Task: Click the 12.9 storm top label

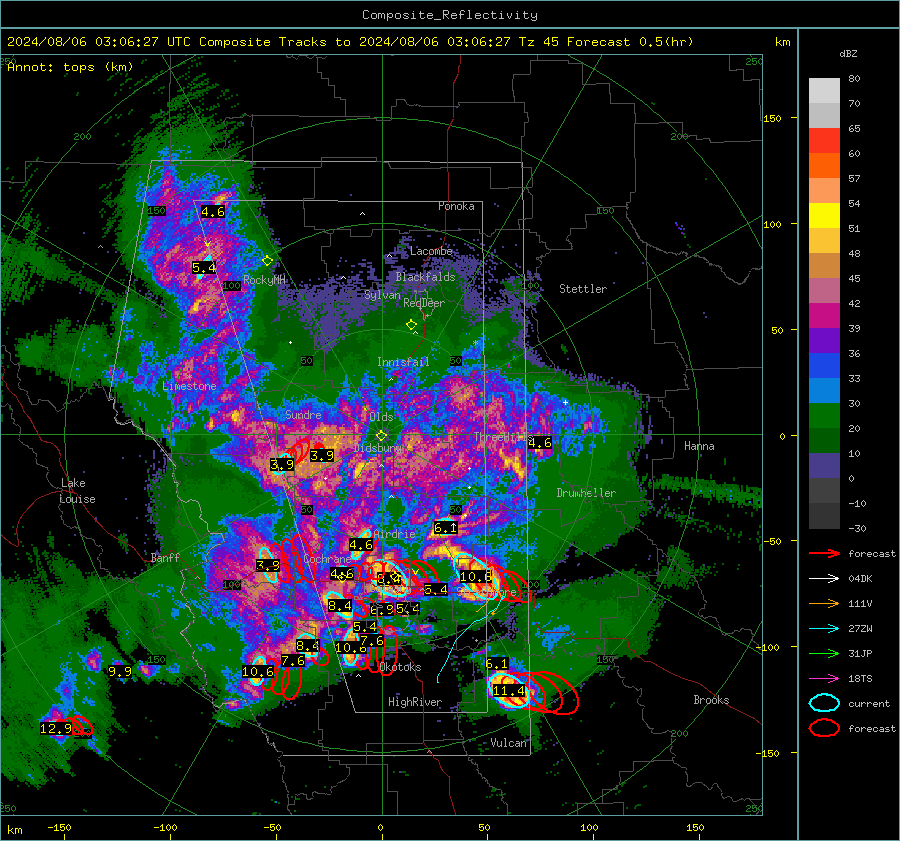Action: pos(56,728)
